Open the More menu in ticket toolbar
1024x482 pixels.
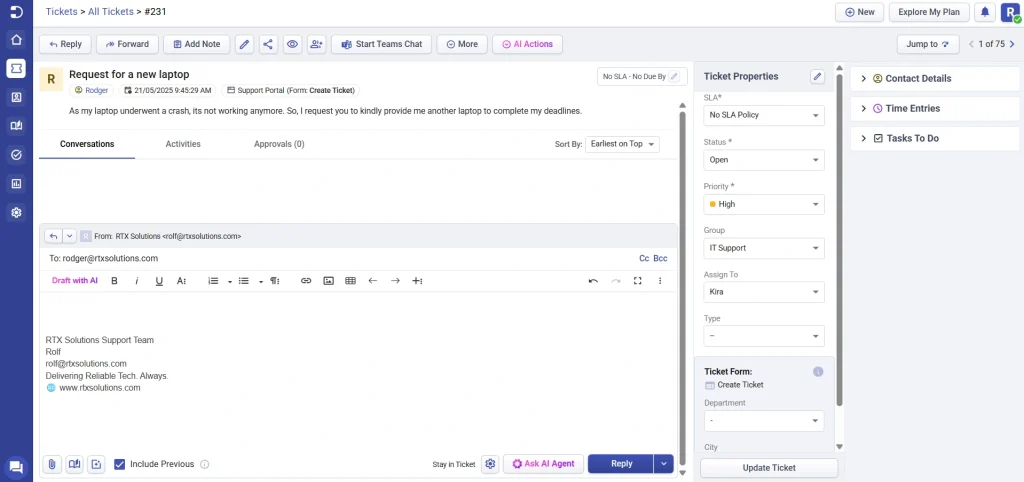coord(462,44)
